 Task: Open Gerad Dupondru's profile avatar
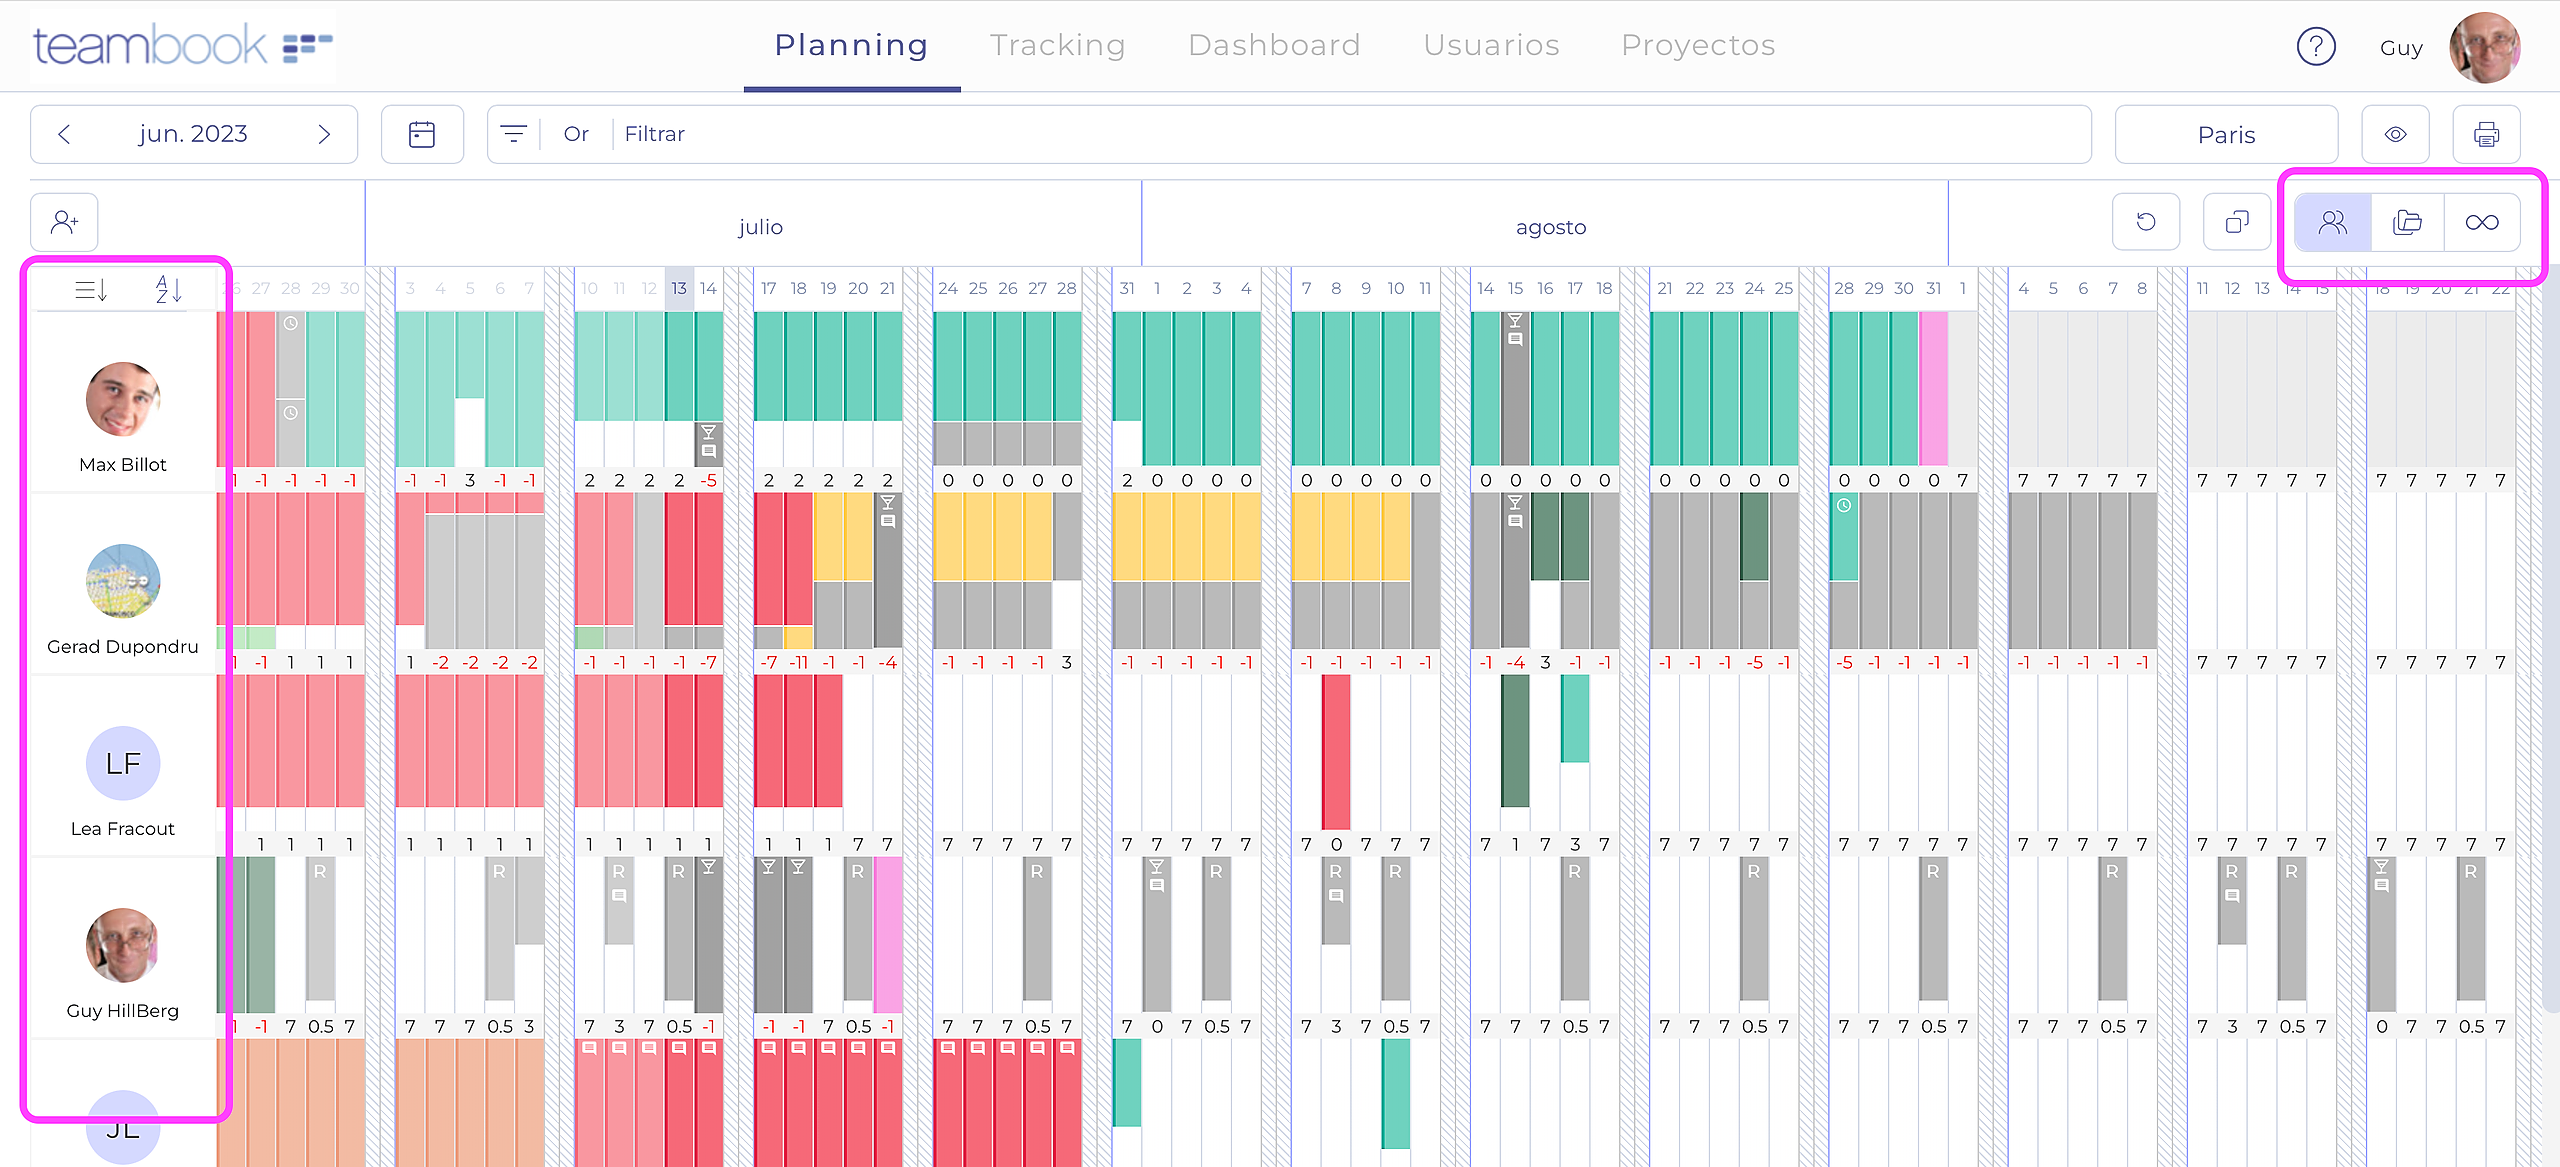coord(122,582)
